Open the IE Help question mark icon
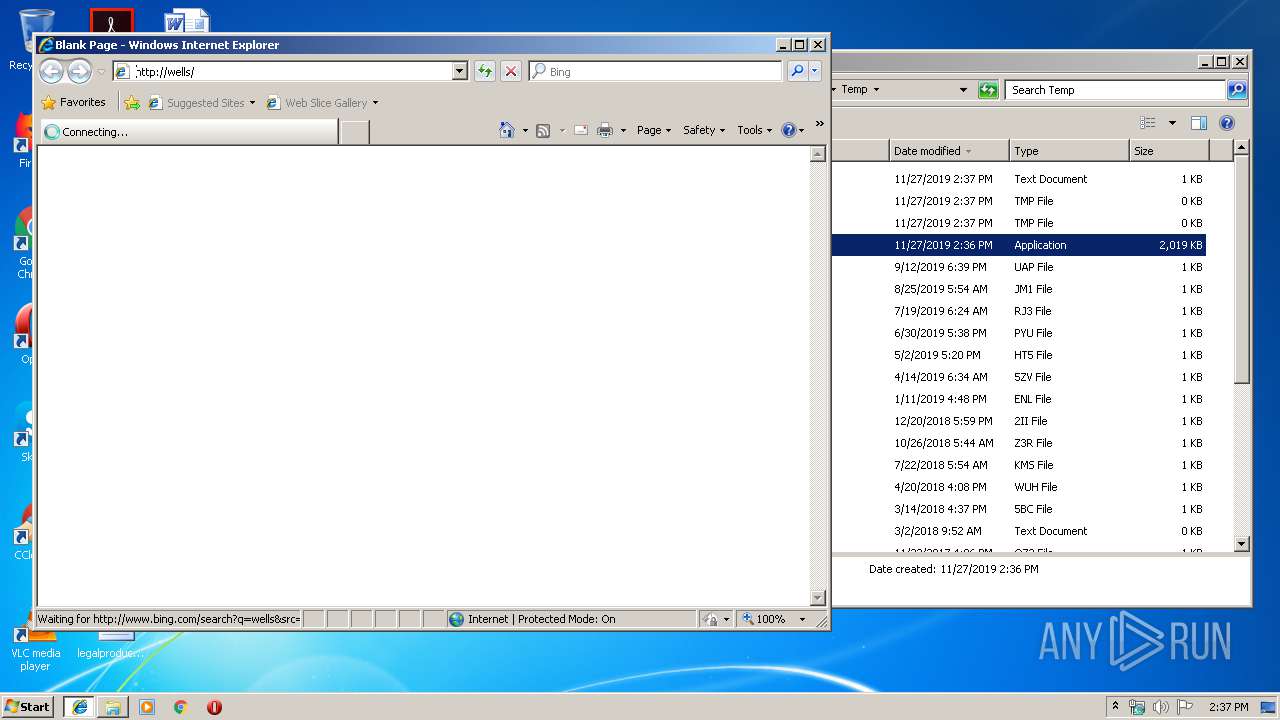The height and width of the screenshot is (720, 1280). coord(788,130)
